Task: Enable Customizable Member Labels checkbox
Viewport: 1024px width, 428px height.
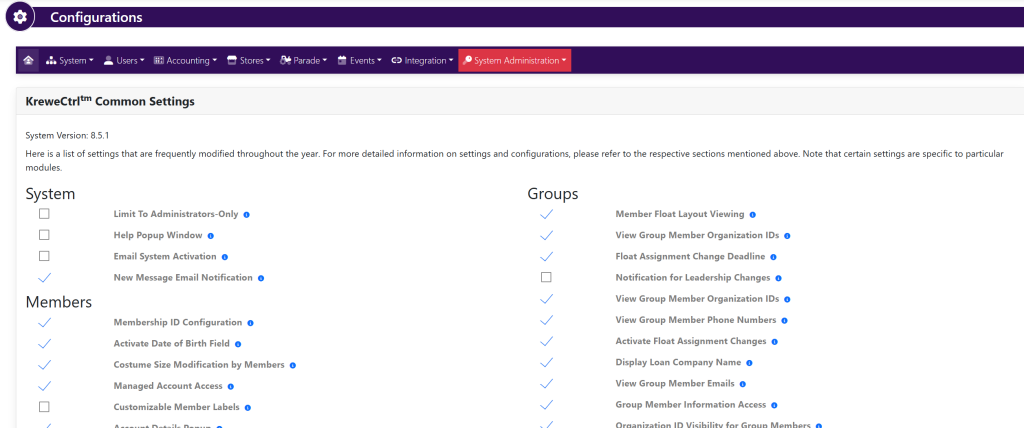Action: coord(44,407)
